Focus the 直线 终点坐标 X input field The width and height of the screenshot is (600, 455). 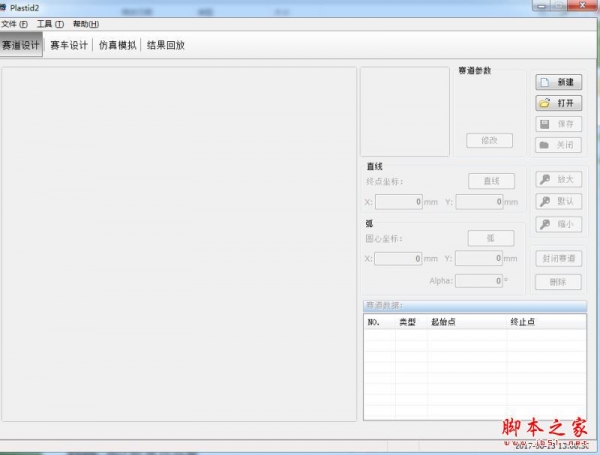click(x=399, y=202)
